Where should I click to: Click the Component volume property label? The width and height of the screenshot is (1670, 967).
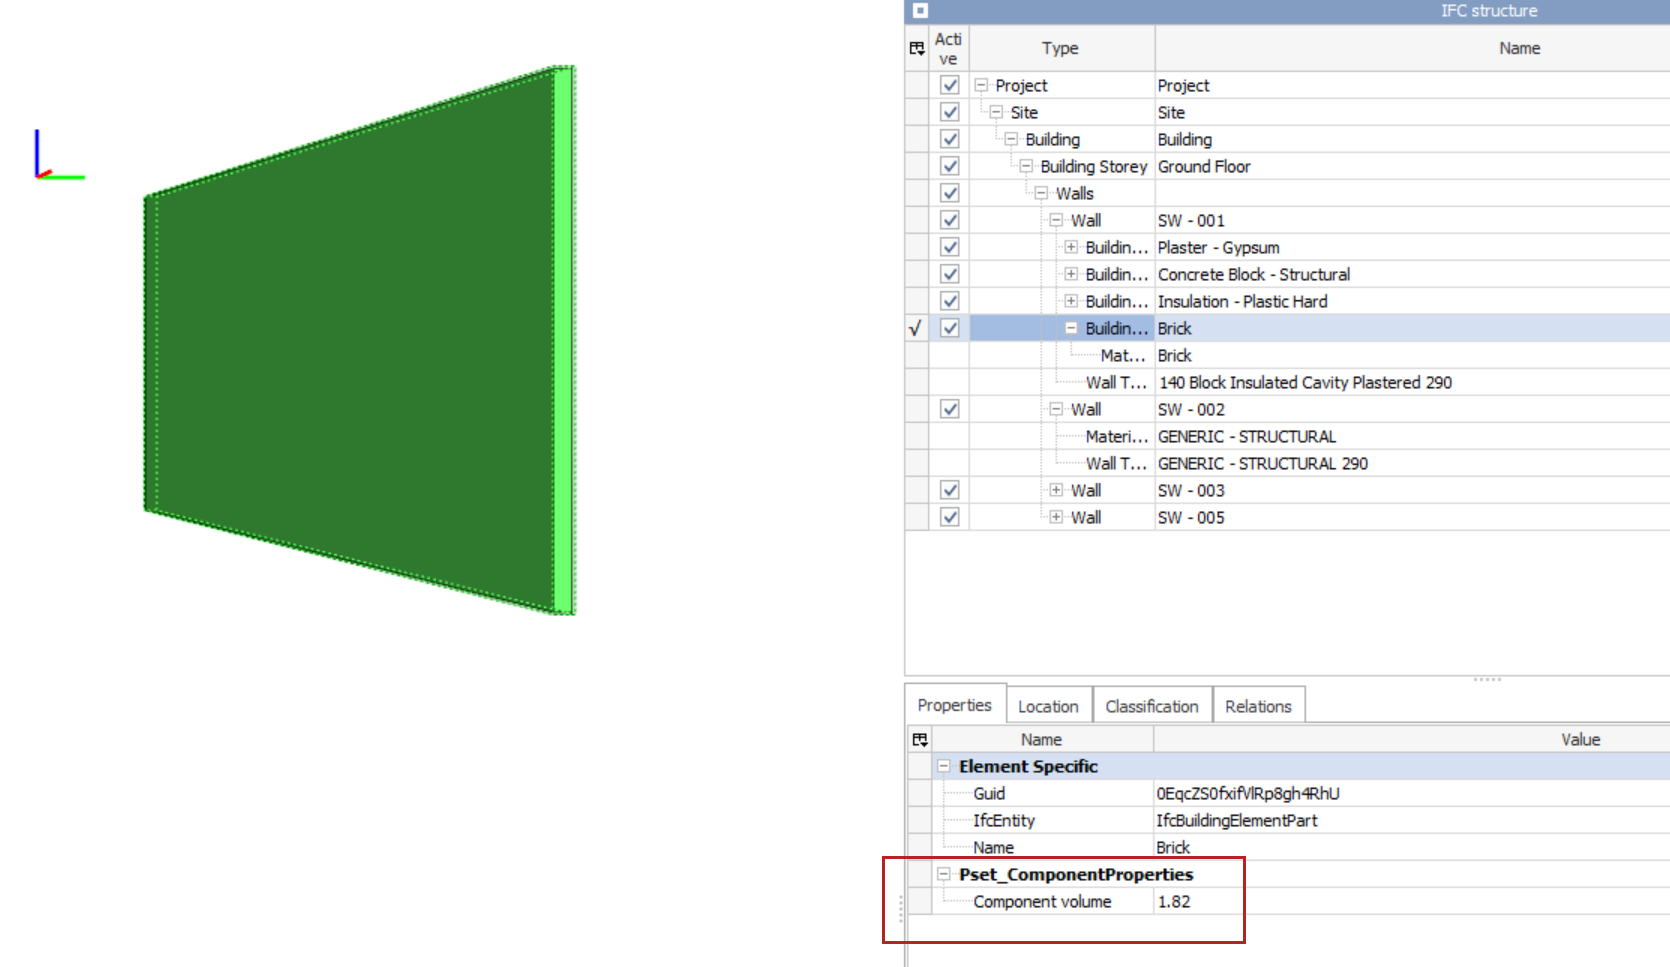(1042, 901)
